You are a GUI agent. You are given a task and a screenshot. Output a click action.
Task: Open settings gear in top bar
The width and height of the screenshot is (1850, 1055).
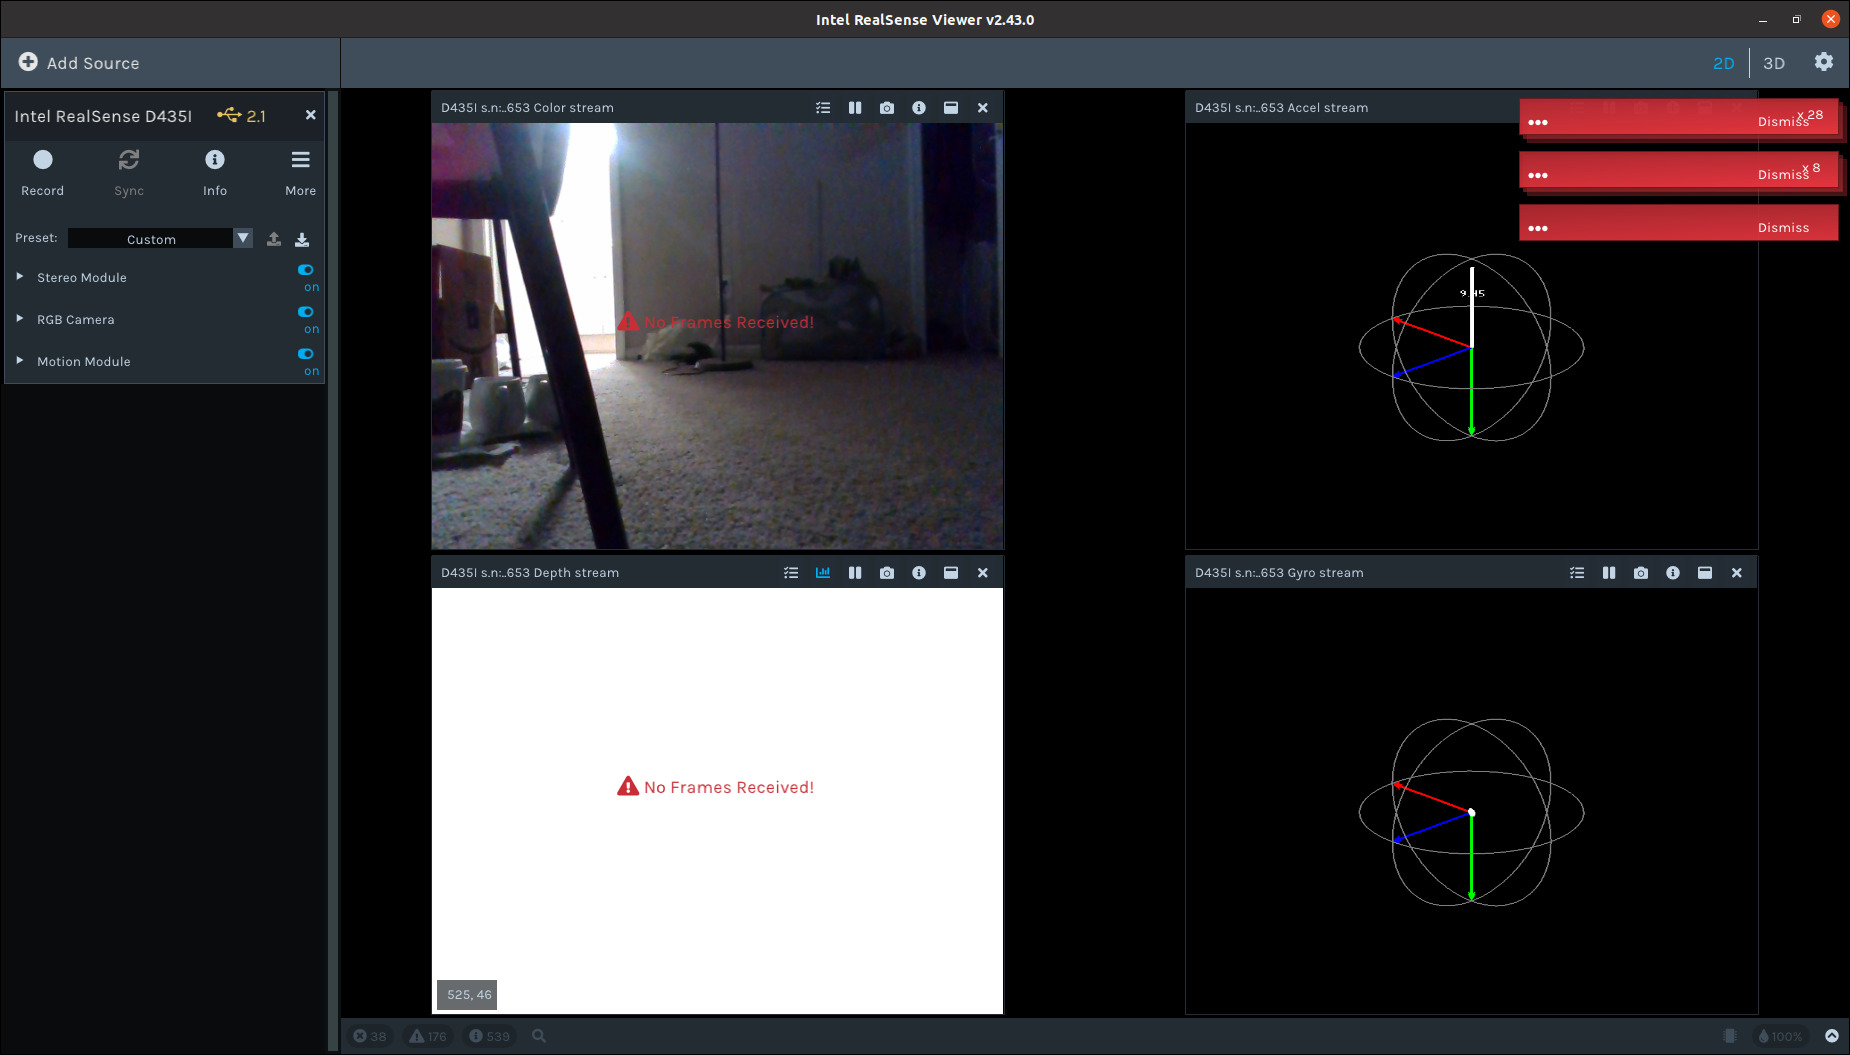tap(1824, 62)
